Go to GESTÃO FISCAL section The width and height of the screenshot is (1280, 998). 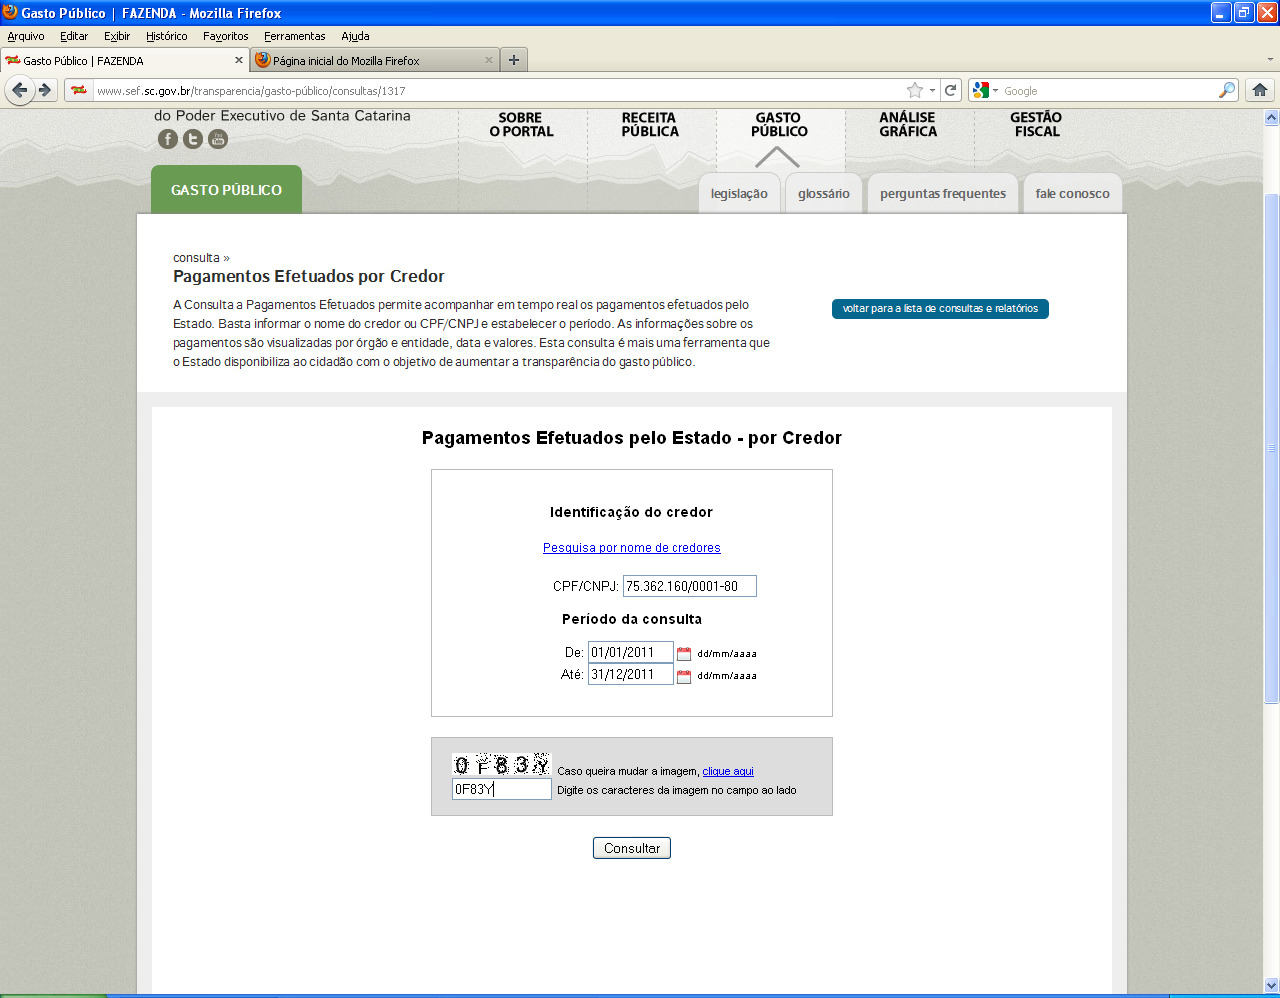tap(1037, 124)
